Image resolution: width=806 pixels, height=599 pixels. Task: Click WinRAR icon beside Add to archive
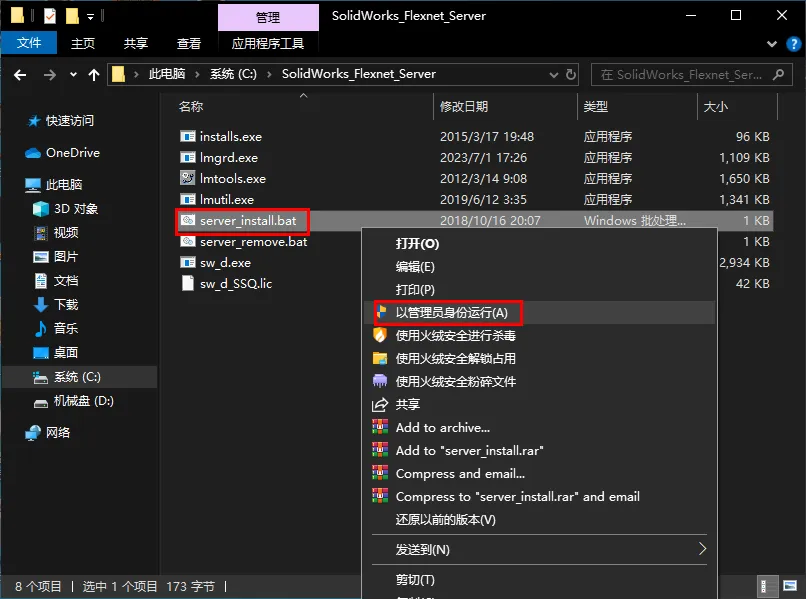click(x=380, y=427)
